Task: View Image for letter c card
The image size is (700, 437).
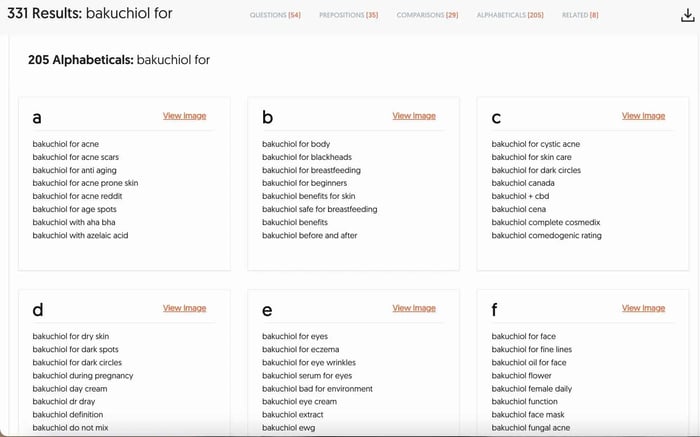Action: click(x=643, y=116)
